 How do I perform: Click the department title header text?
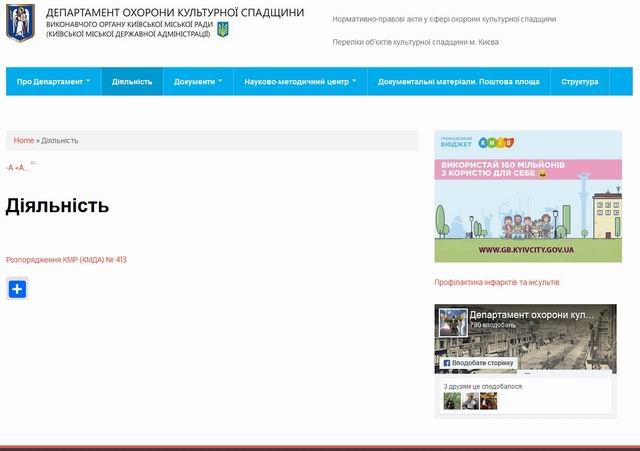click(x=175, y=13)
